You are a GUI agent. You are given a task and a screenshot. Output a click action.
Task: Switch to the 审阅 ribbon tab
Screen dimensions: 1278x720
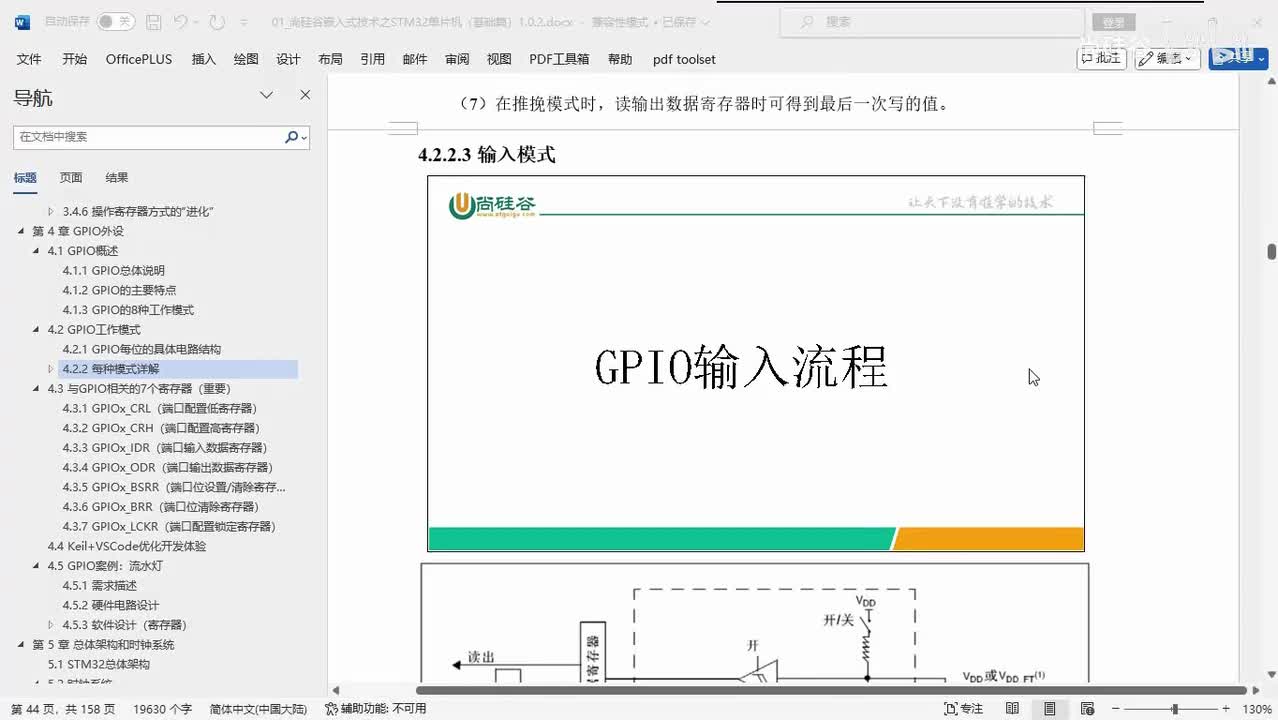coord(457,59)
